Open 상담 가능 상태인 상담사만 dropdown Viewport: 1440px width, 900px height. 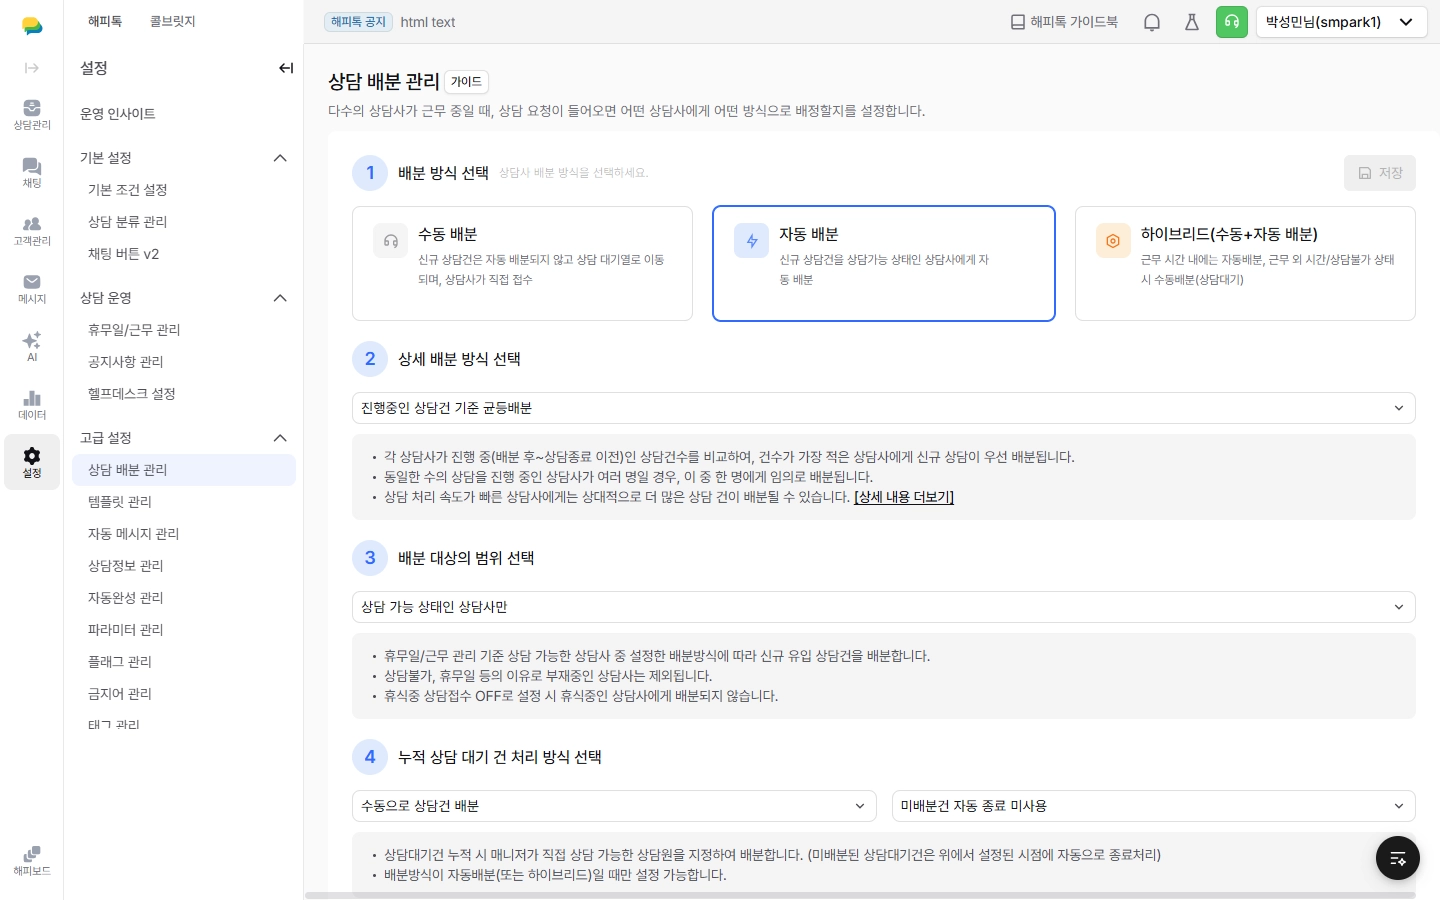point(884,607)
